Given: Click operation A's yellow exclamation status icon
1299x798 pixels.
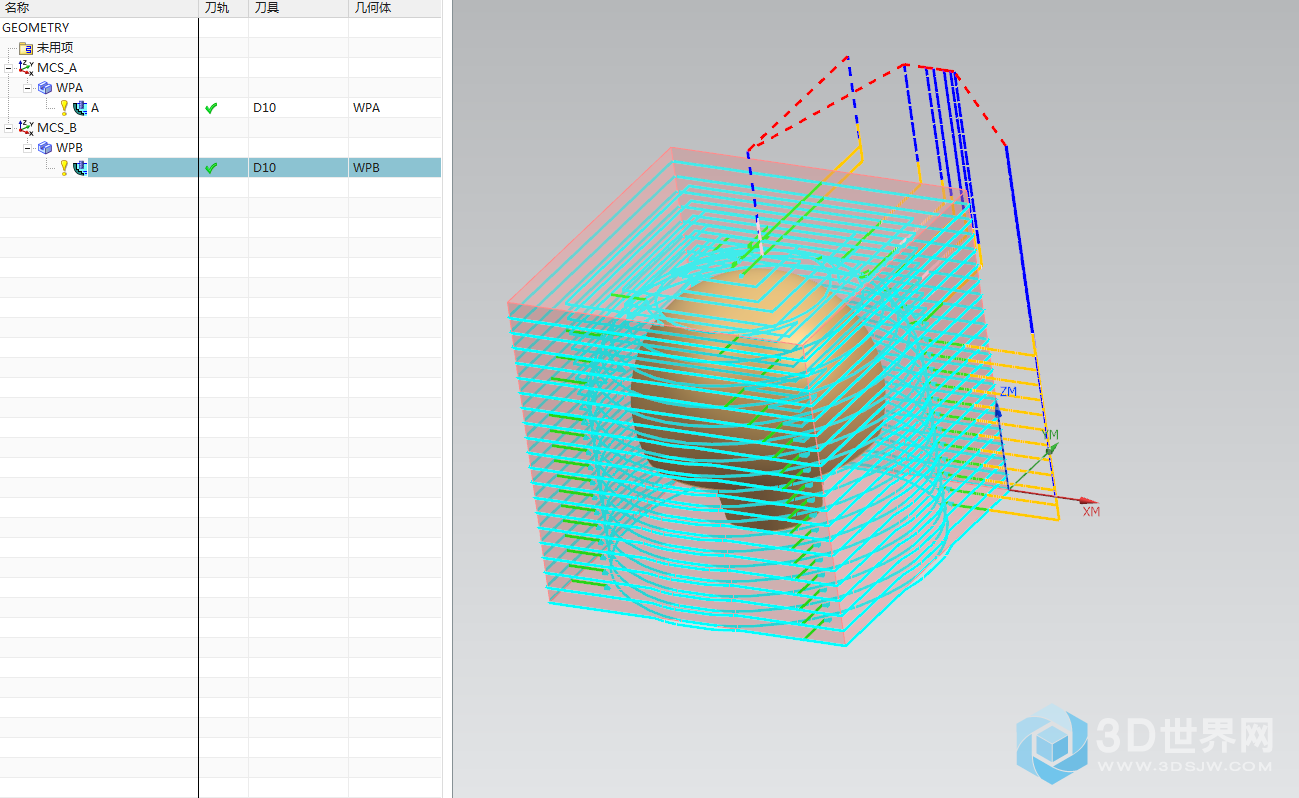Looking at the screenshot, I should tap(64, 108).
